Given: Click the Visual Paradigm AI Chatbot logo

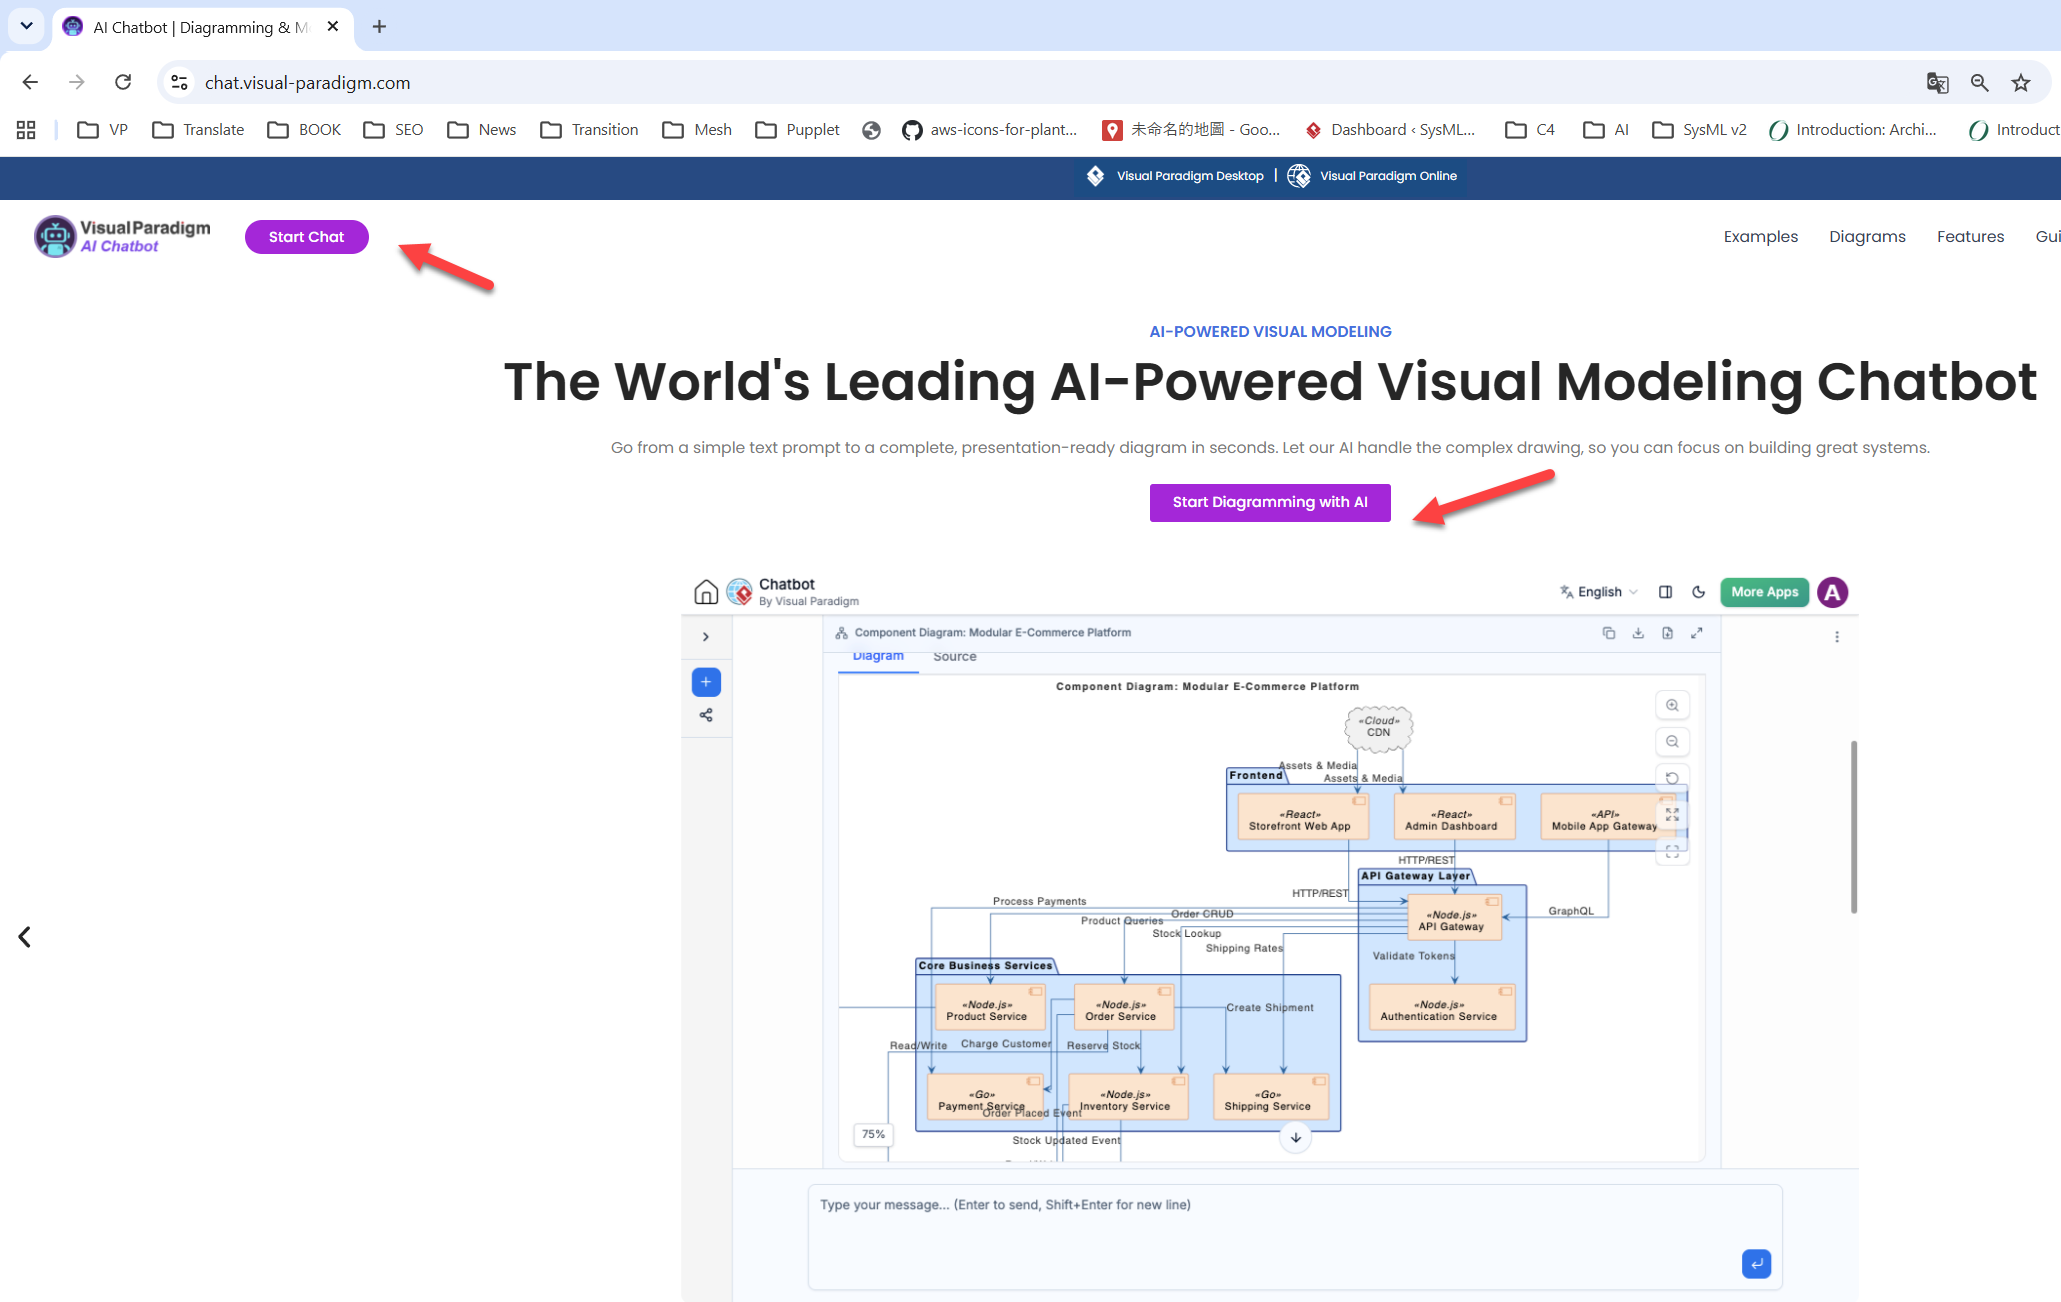Looking at the screenshot, I should (122, 237).
